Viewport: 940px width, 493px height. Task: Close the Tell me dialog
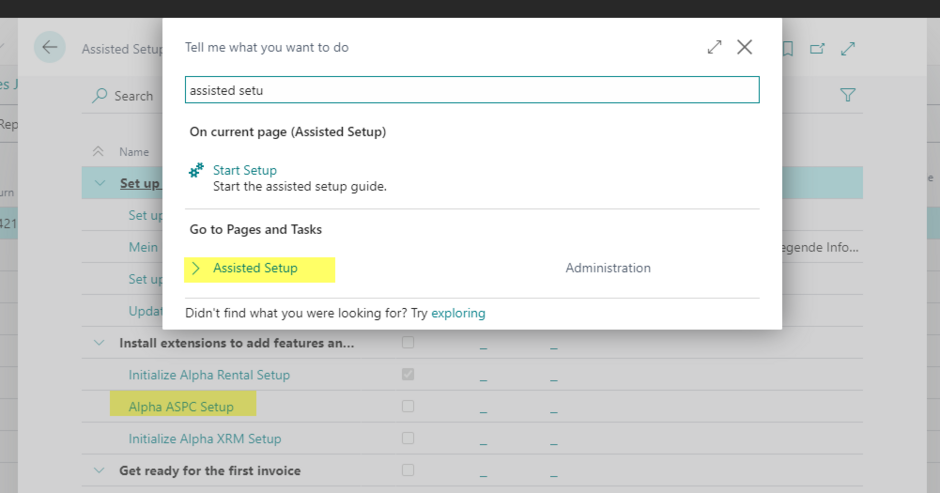tap(744, 47)
